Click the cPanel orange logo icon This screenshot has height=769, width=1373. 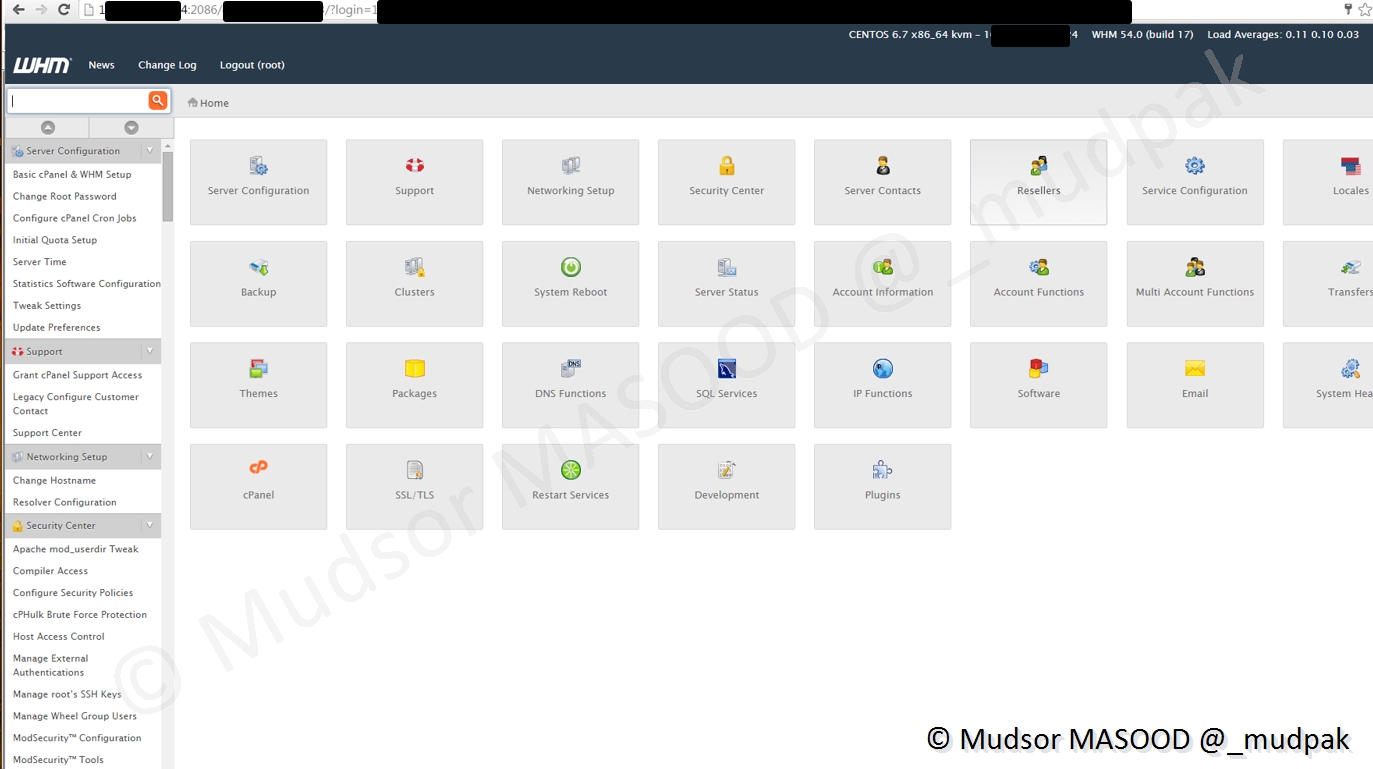tap(258, 467)
